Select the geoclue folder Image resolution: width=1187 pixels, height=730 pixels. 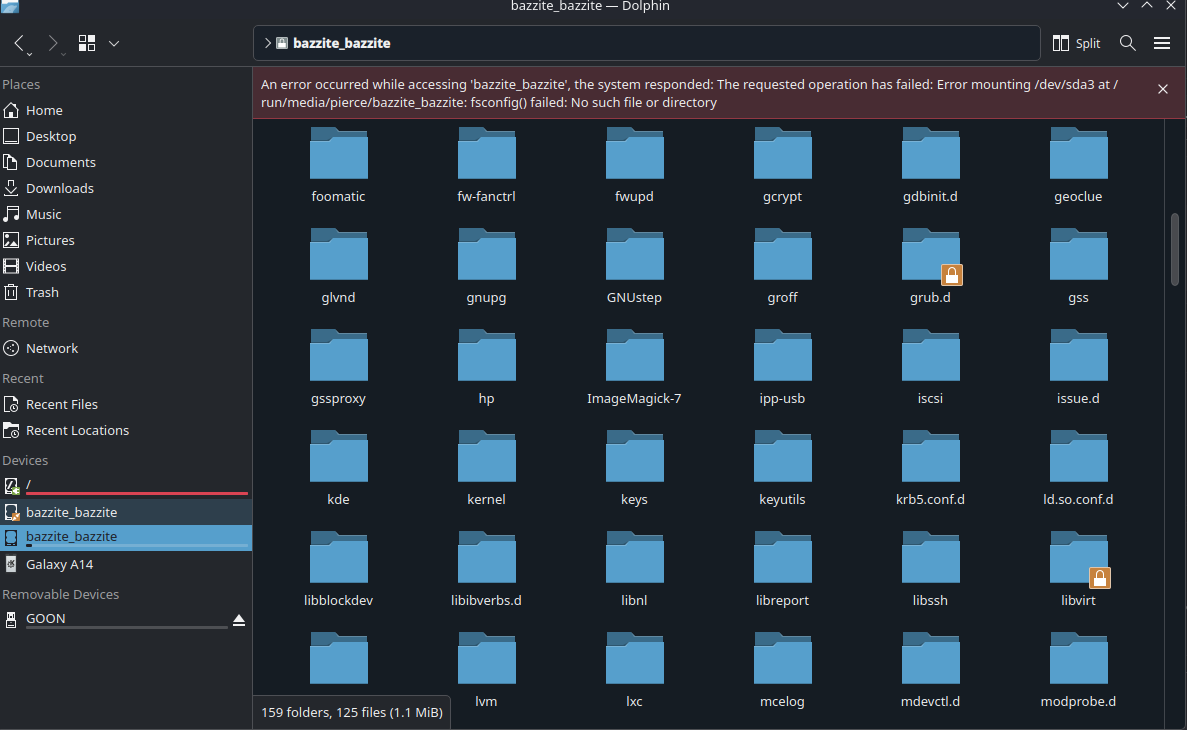click(x=1078, y=165)
